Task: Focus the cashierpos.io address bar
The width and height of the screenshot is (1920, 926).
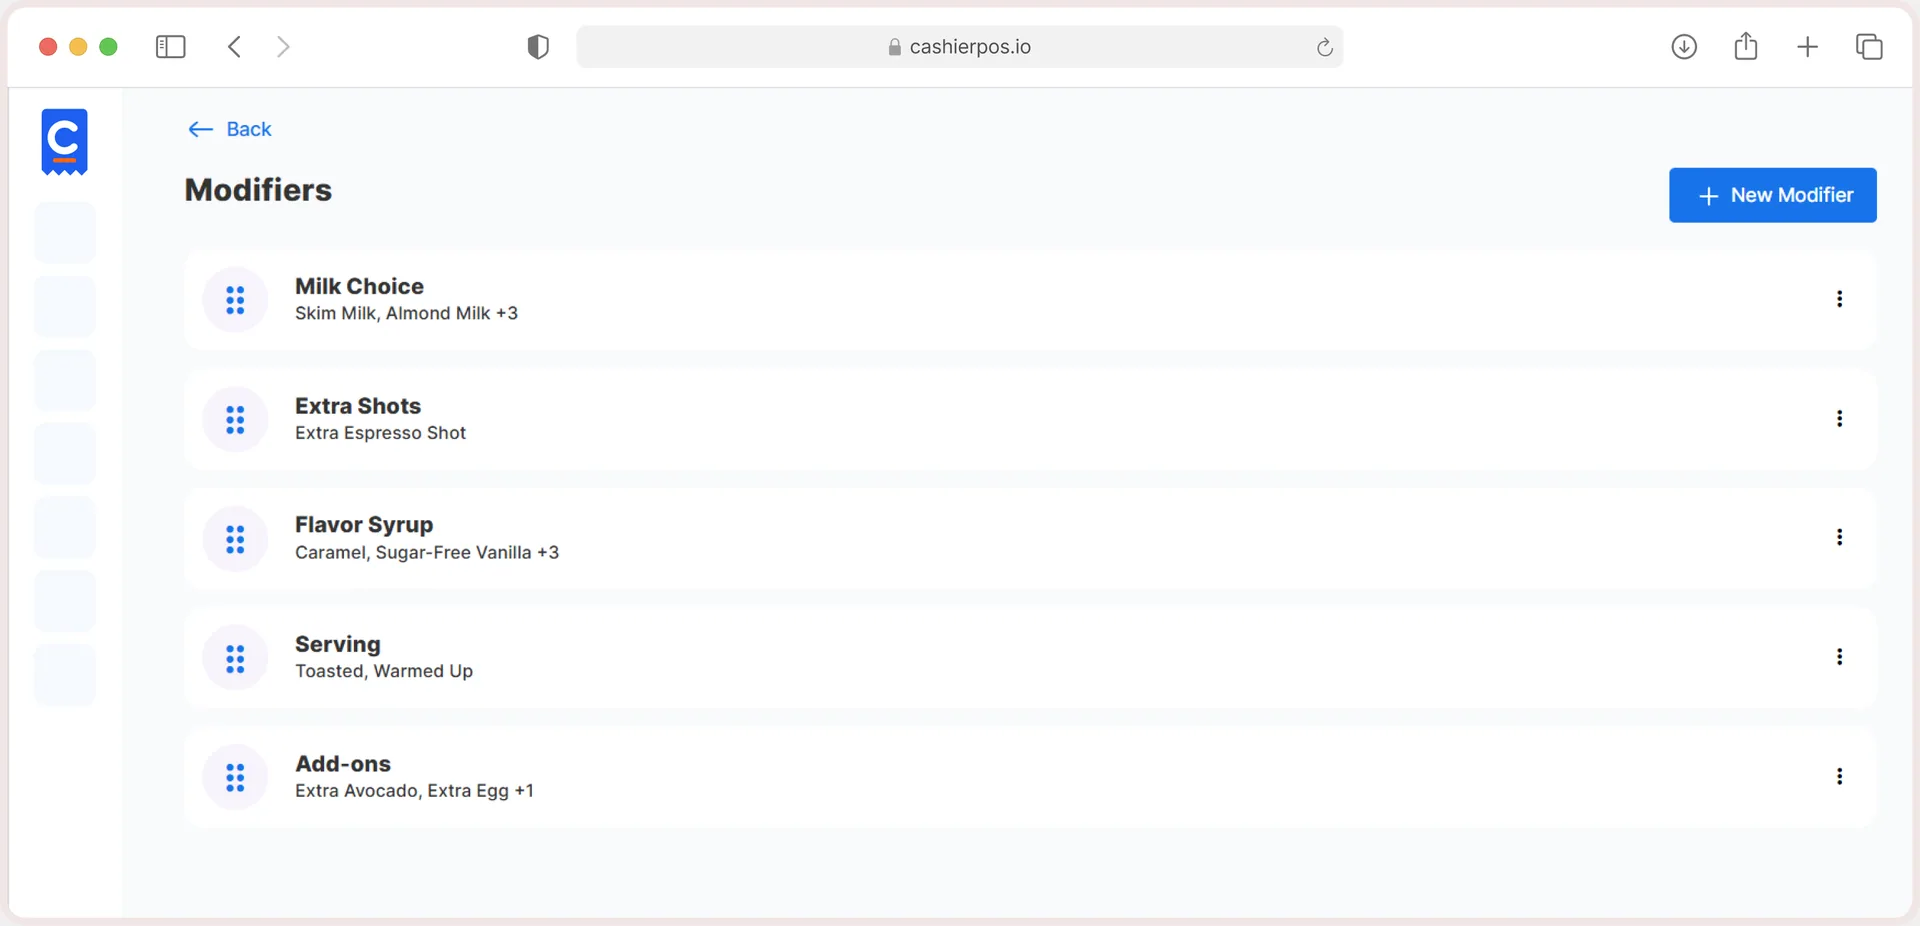Action: point(960,47)
